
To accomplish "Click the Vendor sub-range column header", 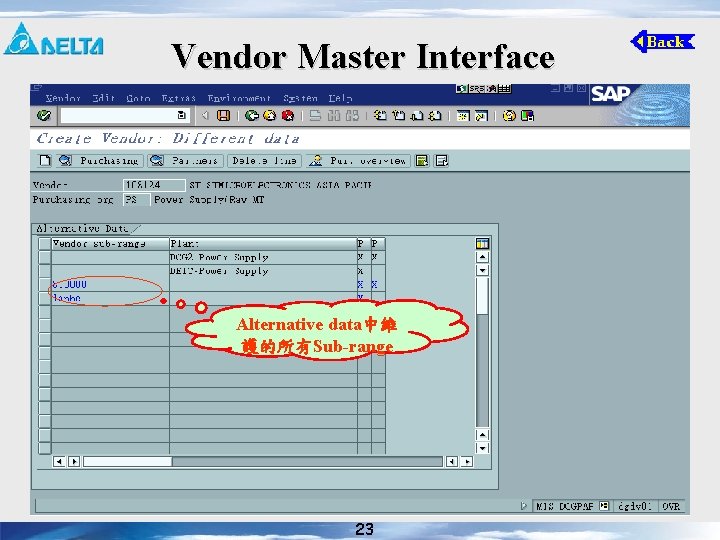I will pos(110,243).
